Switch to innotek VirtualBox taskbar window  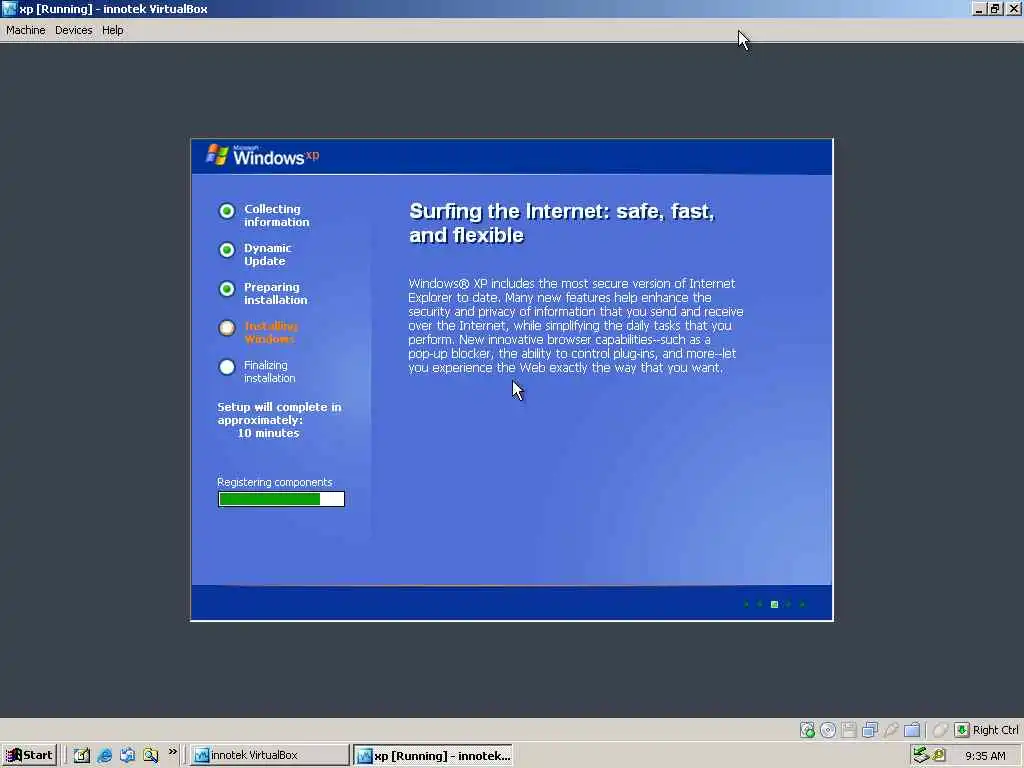(270, 755)
